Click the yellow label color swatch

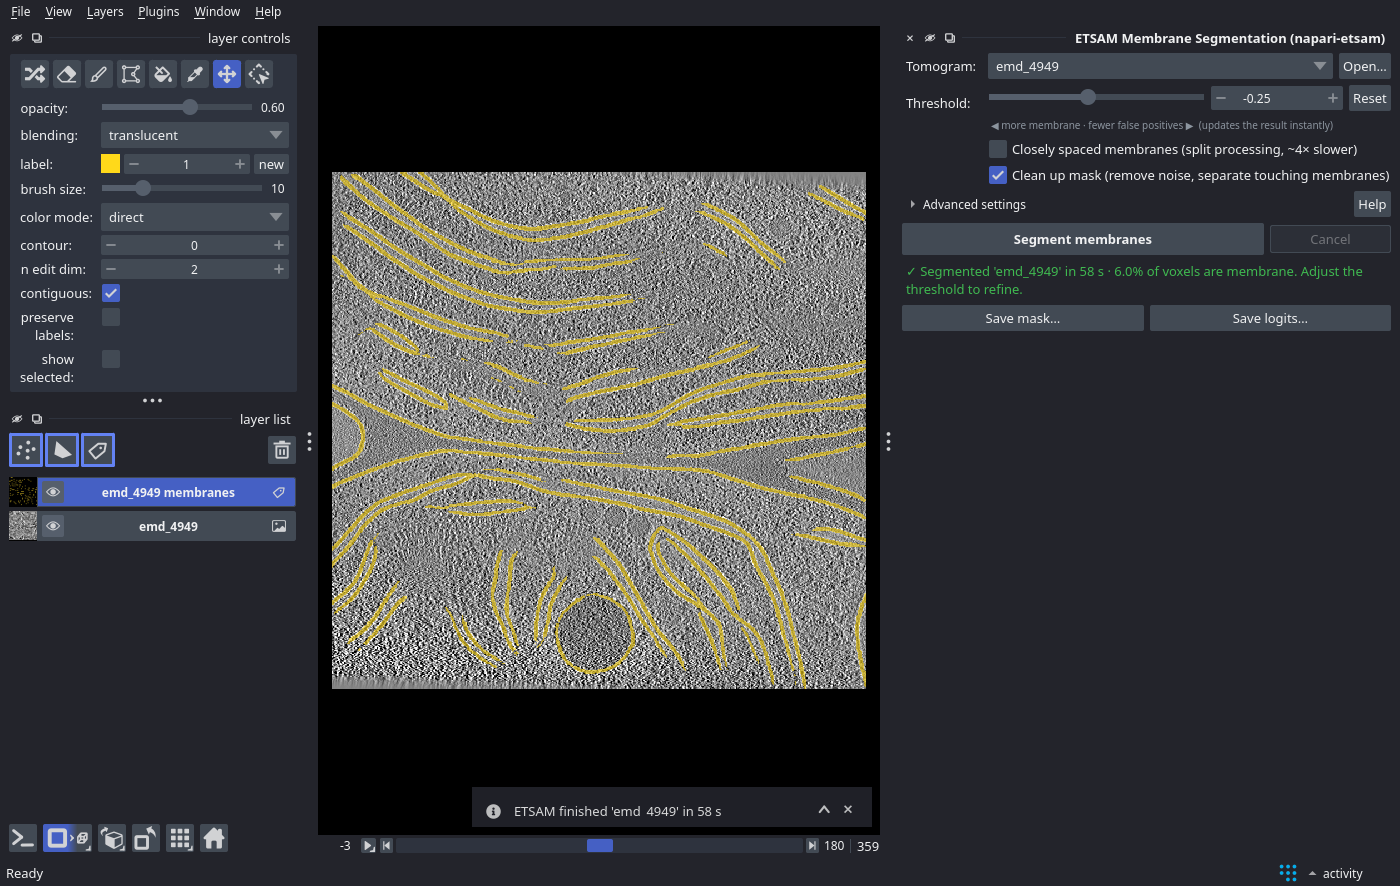(x=111, y=164)
